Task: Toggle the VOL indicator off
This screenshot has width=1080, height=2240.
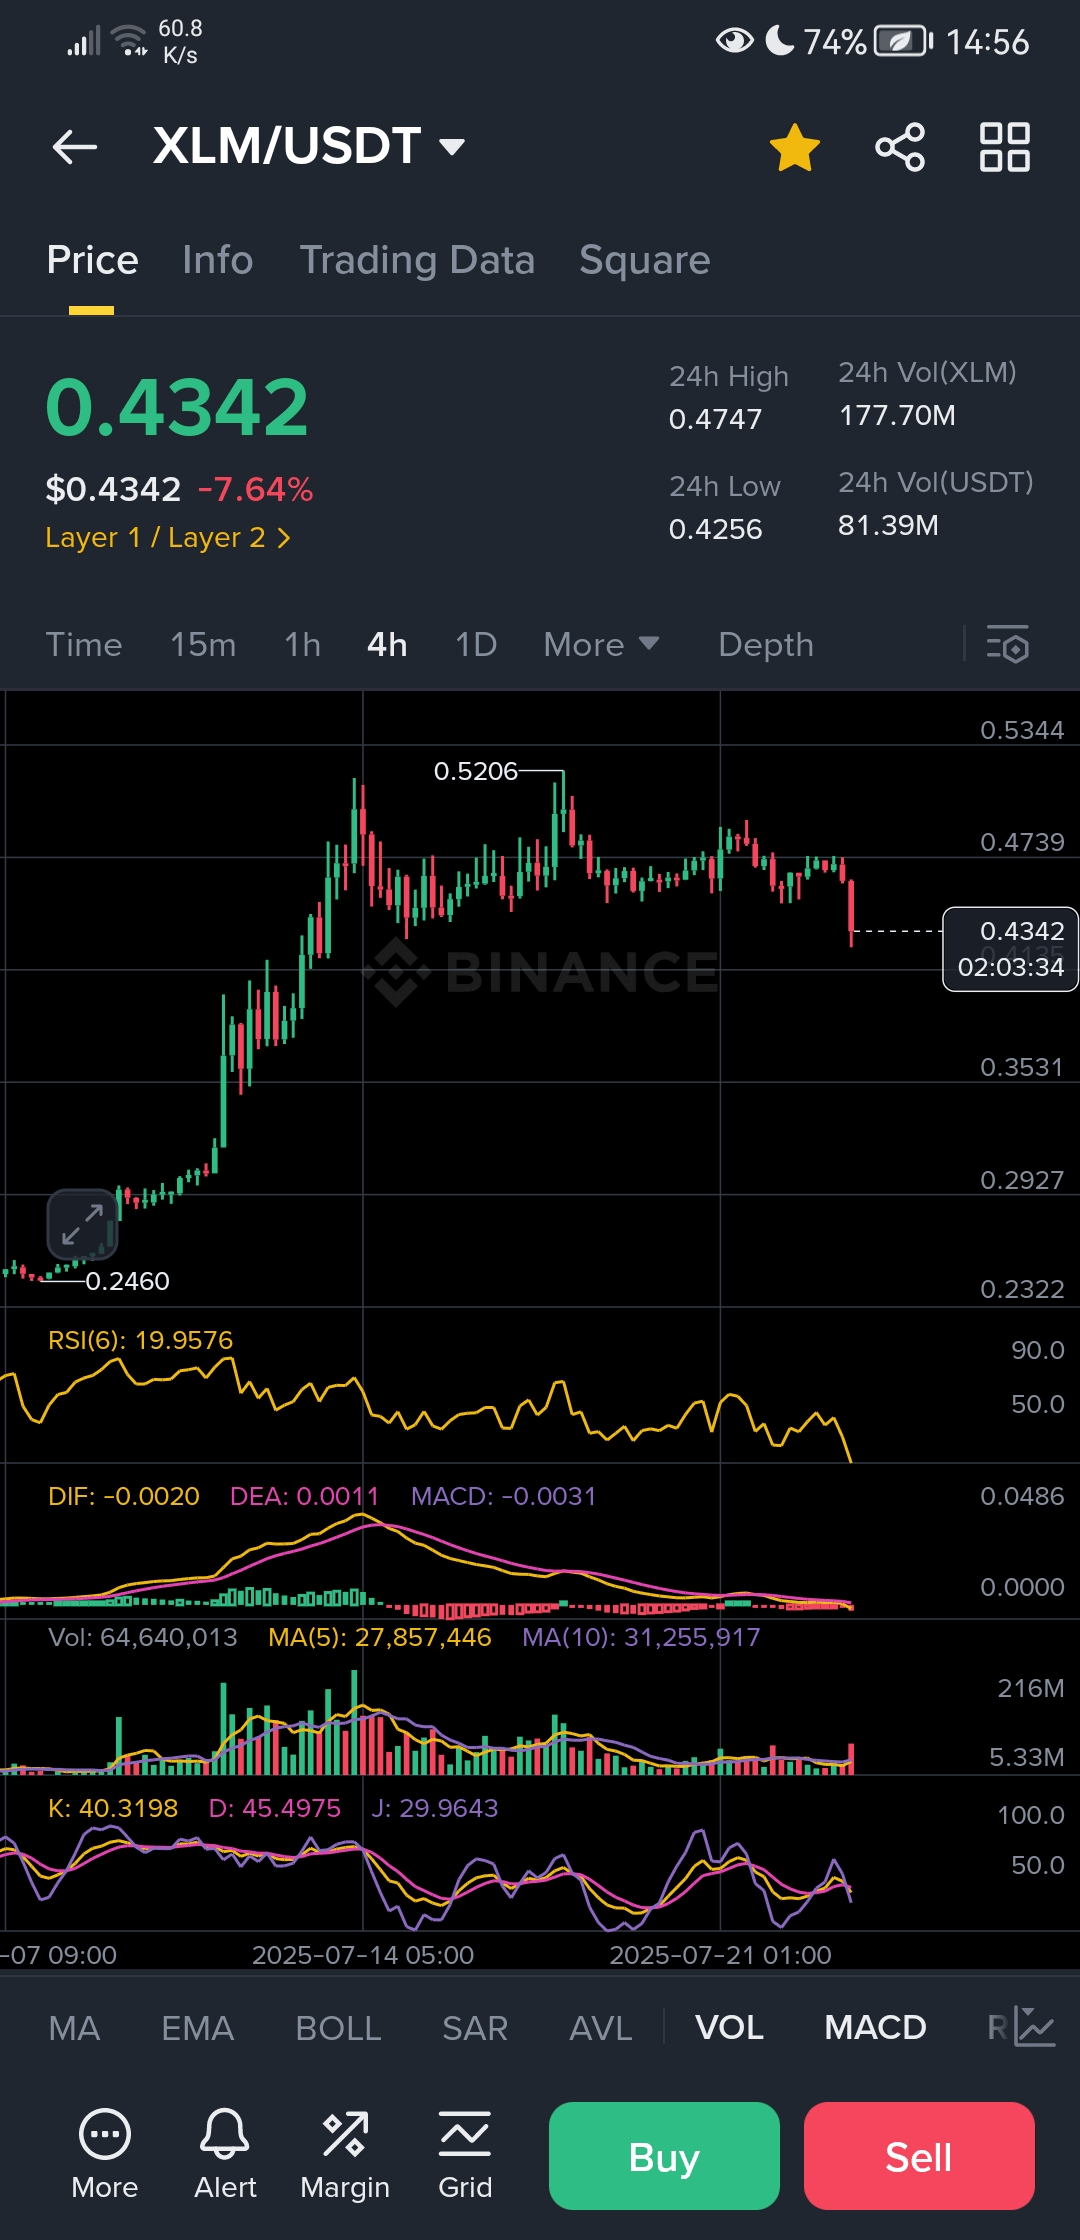Action: coord(729,2028)
